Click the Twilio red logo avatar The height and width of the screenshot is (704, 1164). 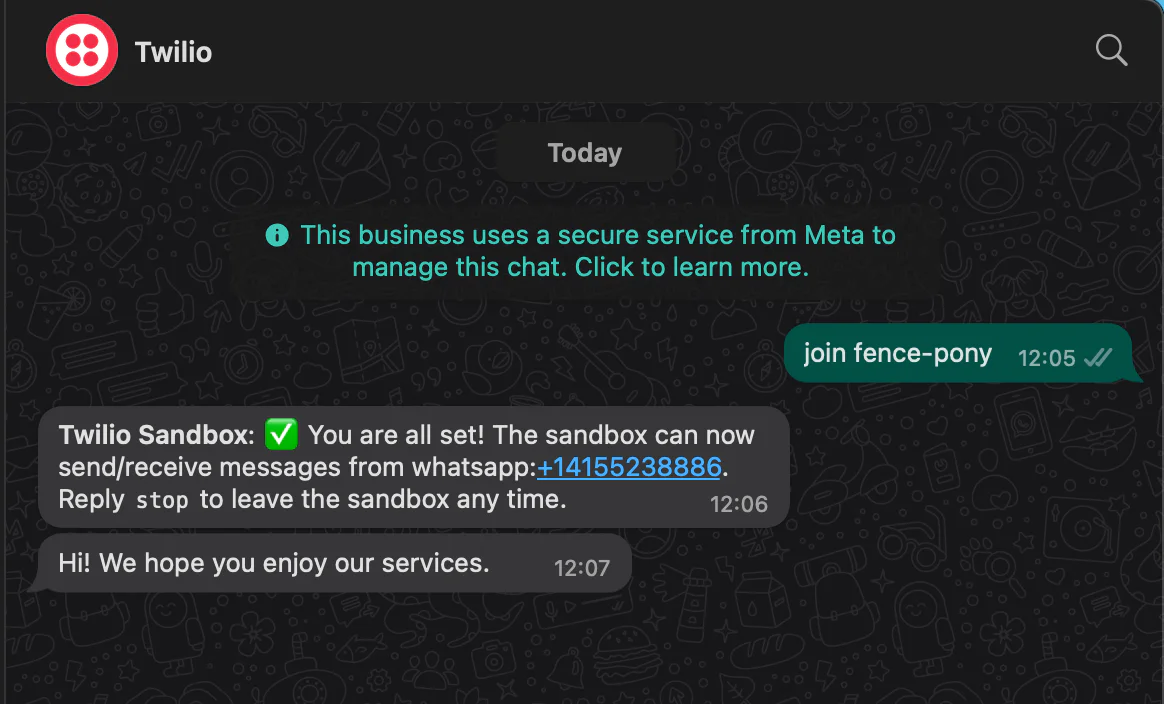coord(82,50)
